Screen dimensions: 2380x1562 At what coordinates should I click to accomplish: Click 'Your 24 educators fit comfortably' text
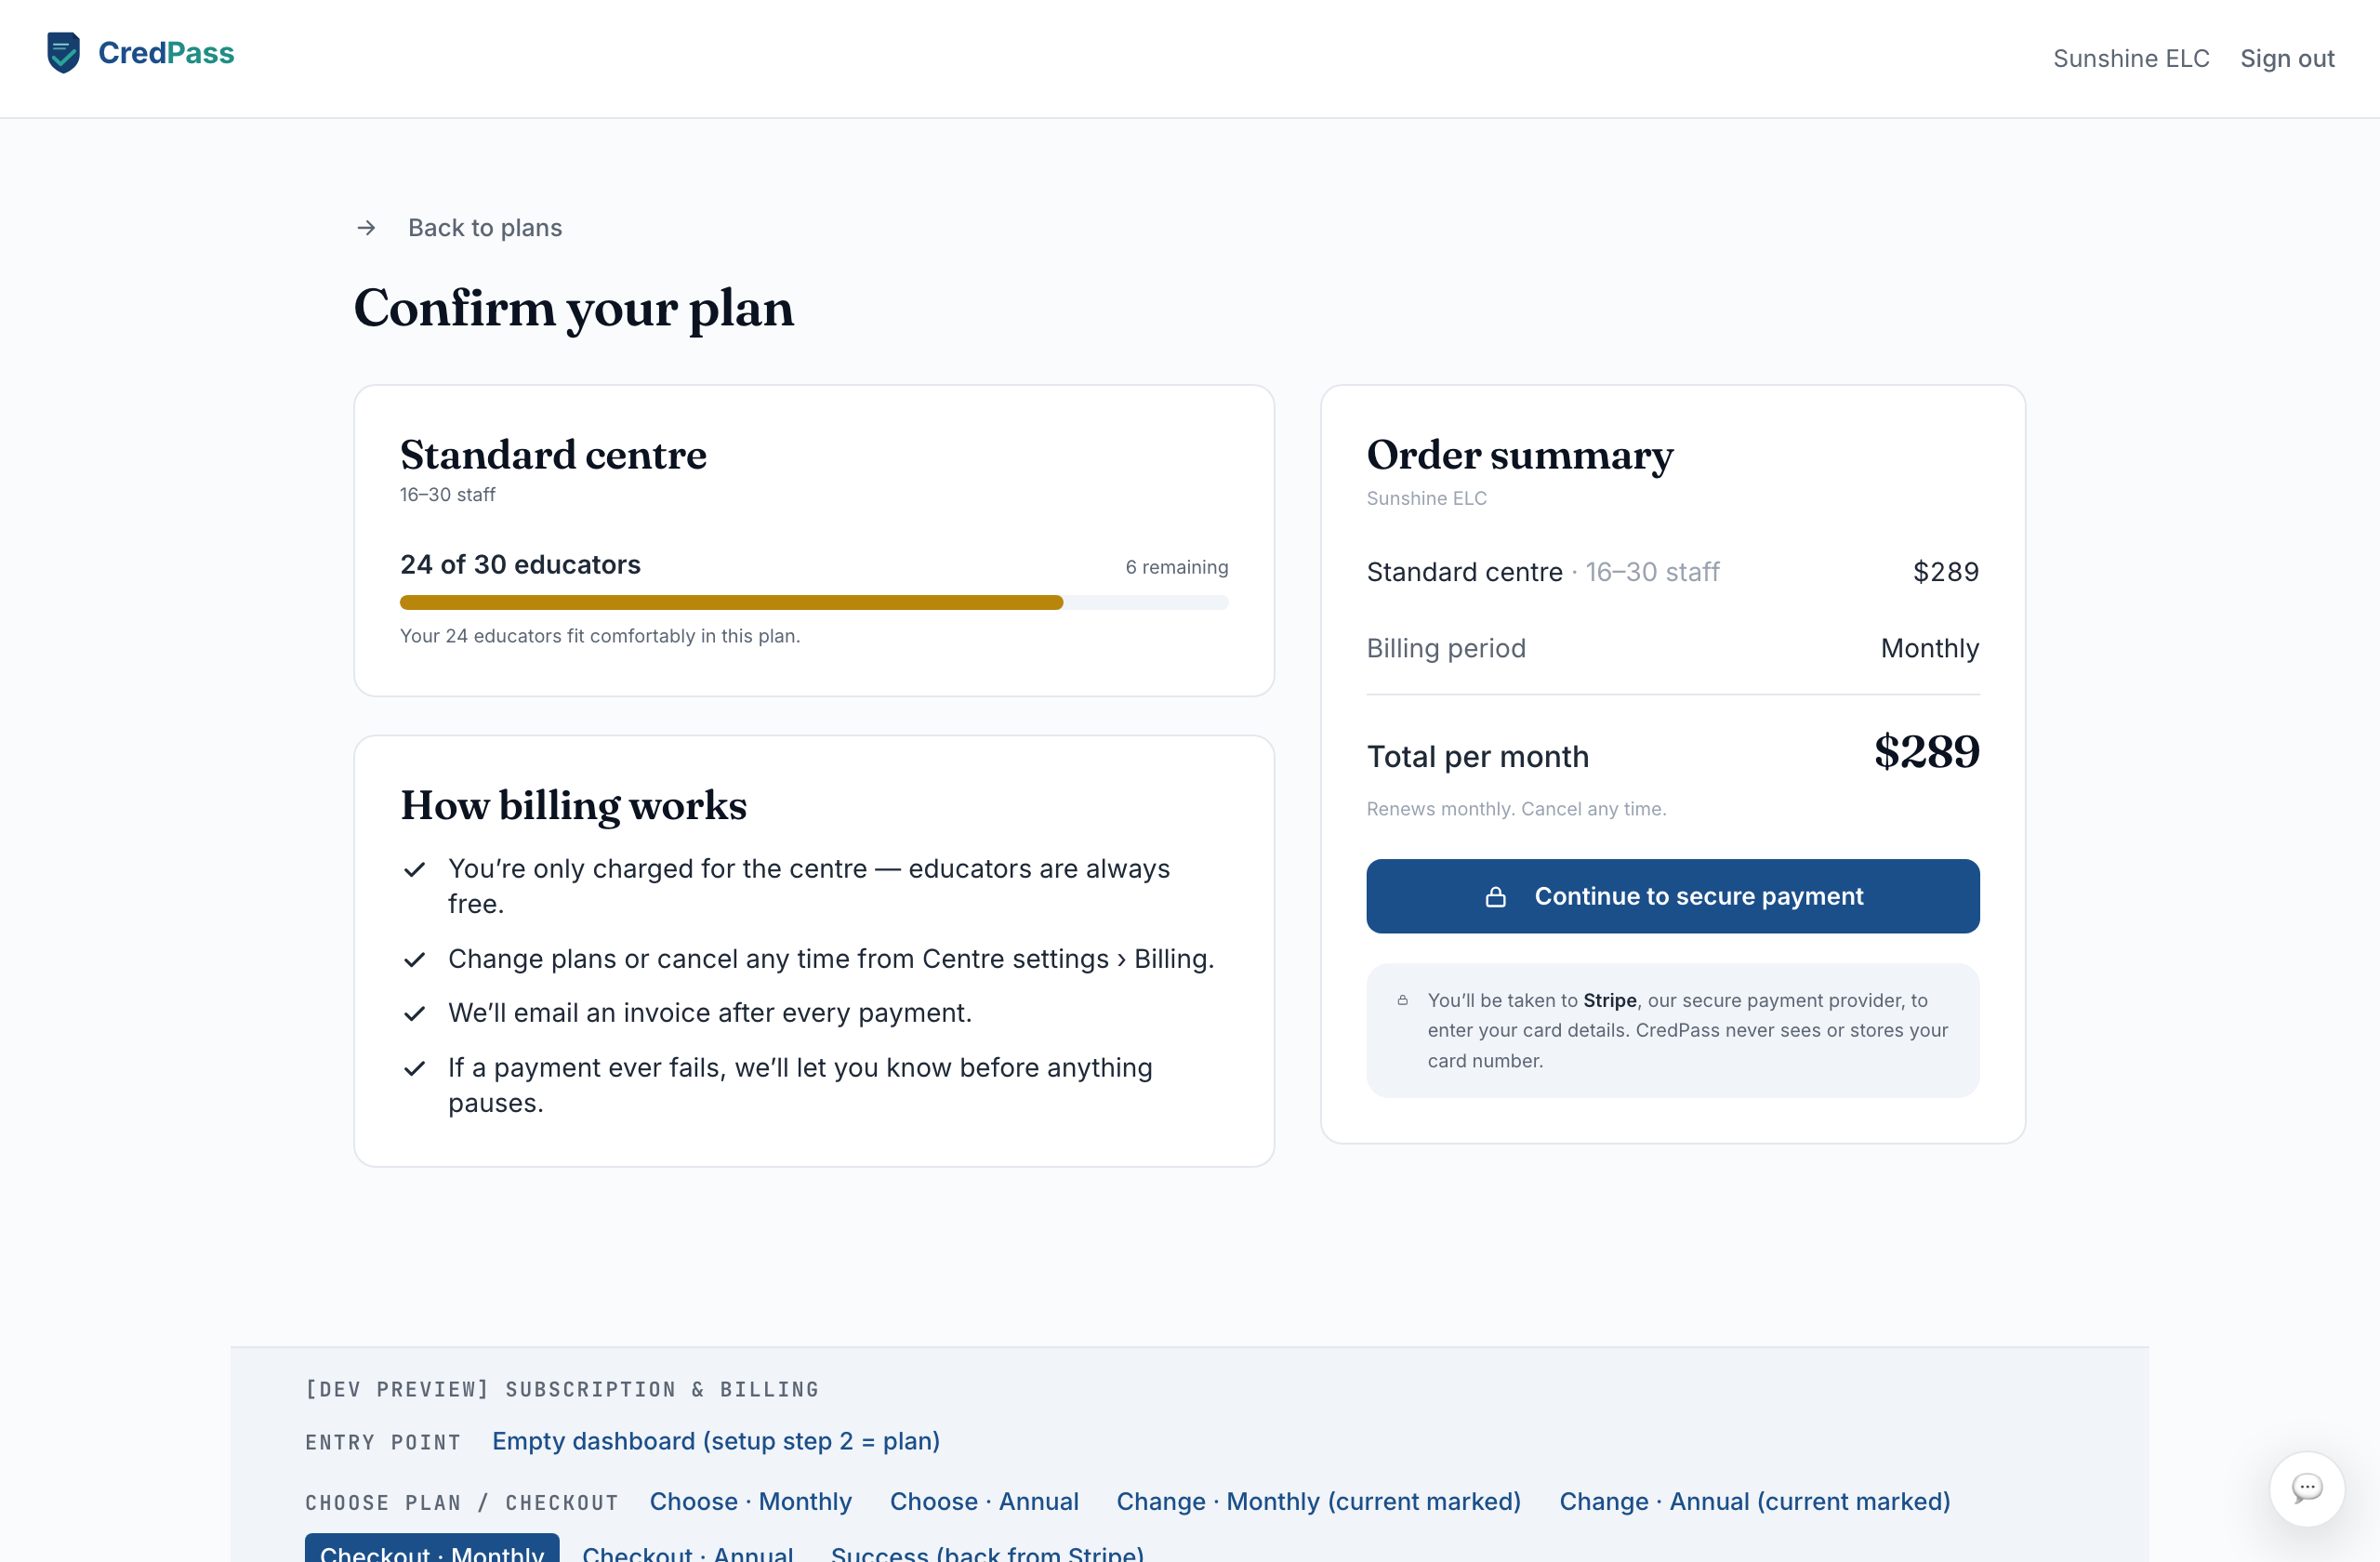[600, 636]
